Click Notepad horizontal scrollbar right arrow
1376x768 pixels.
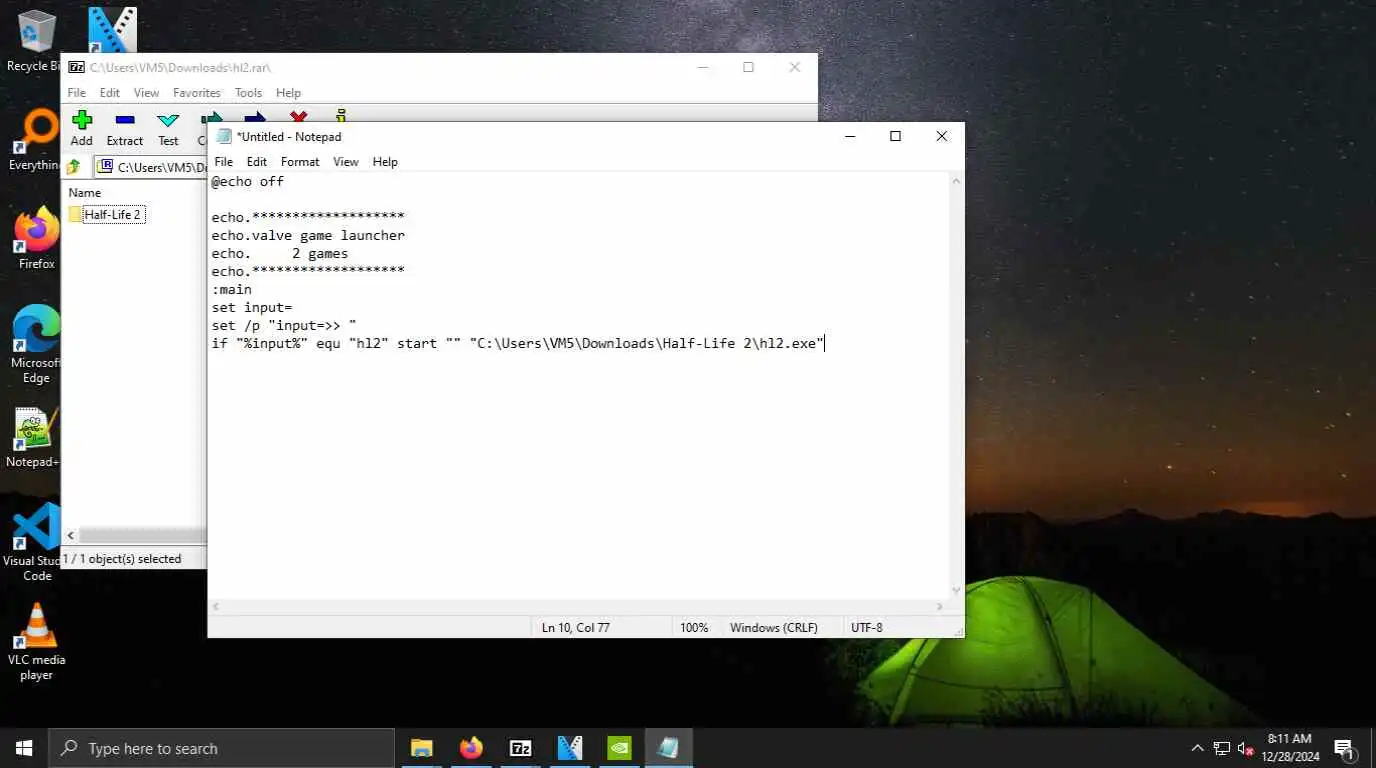coord(939,607)
